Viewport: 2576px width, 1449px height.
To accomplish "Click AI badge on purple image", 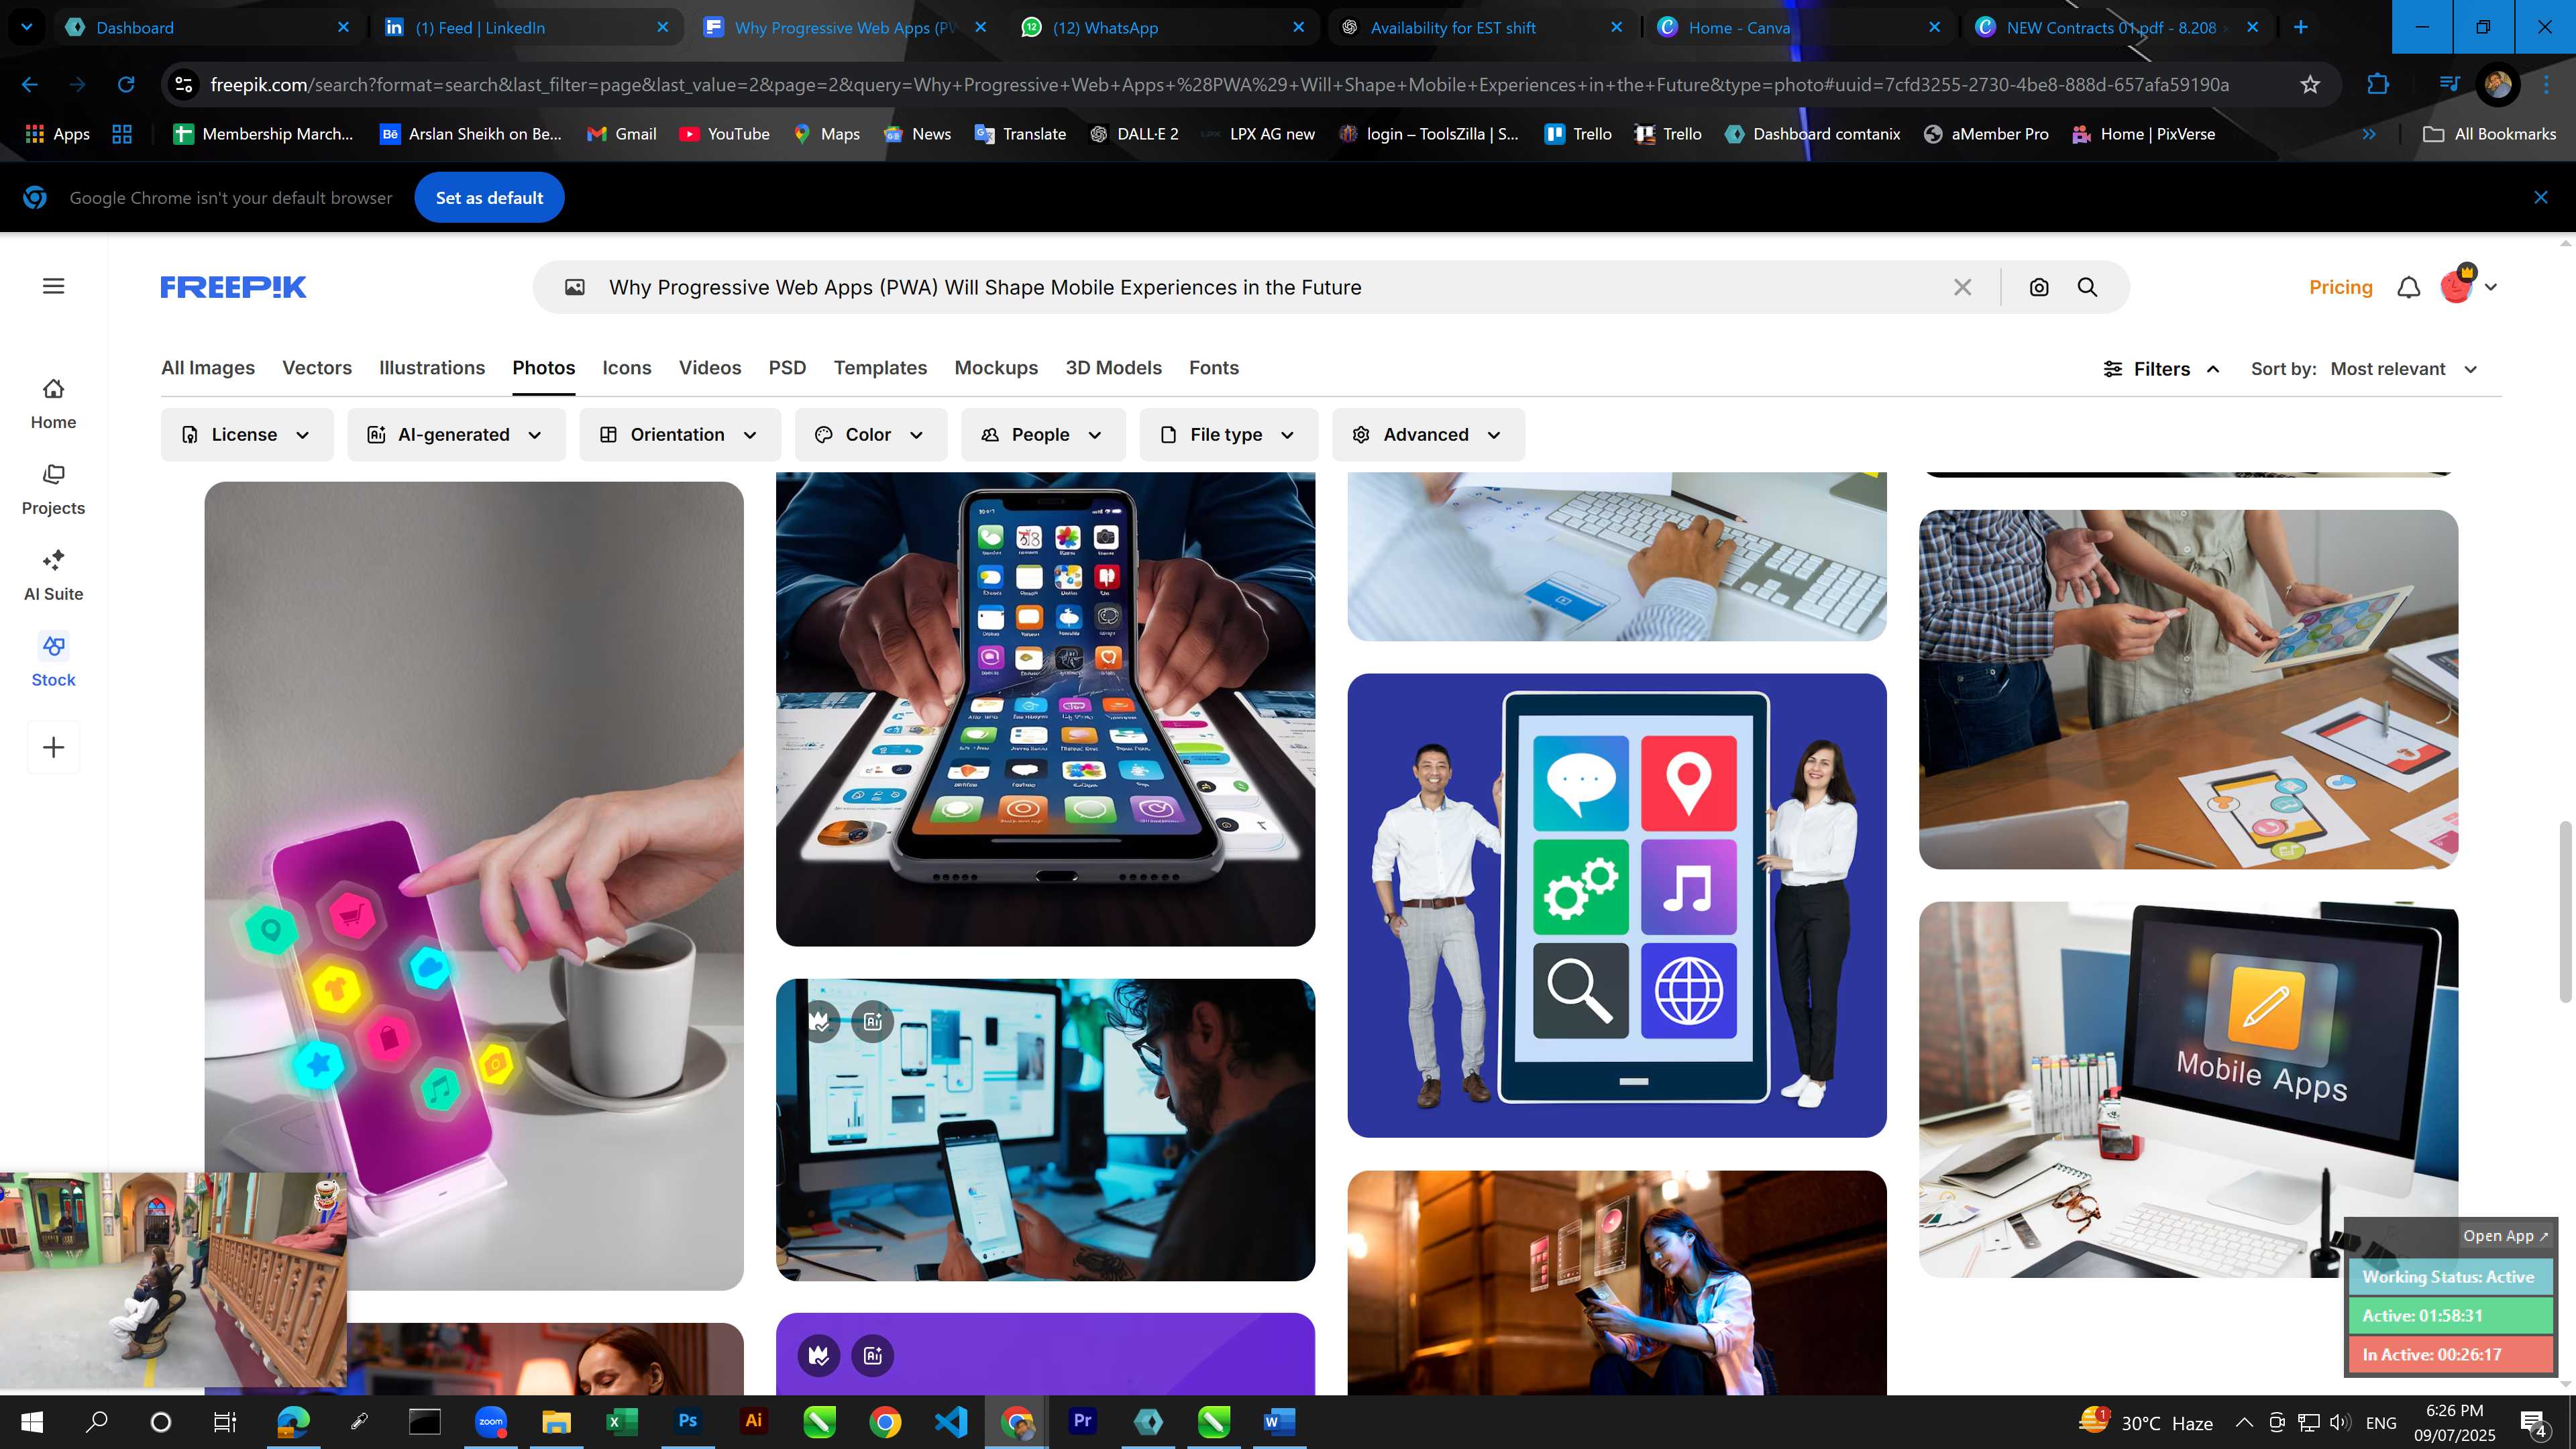I will [x=873, y=1355].
